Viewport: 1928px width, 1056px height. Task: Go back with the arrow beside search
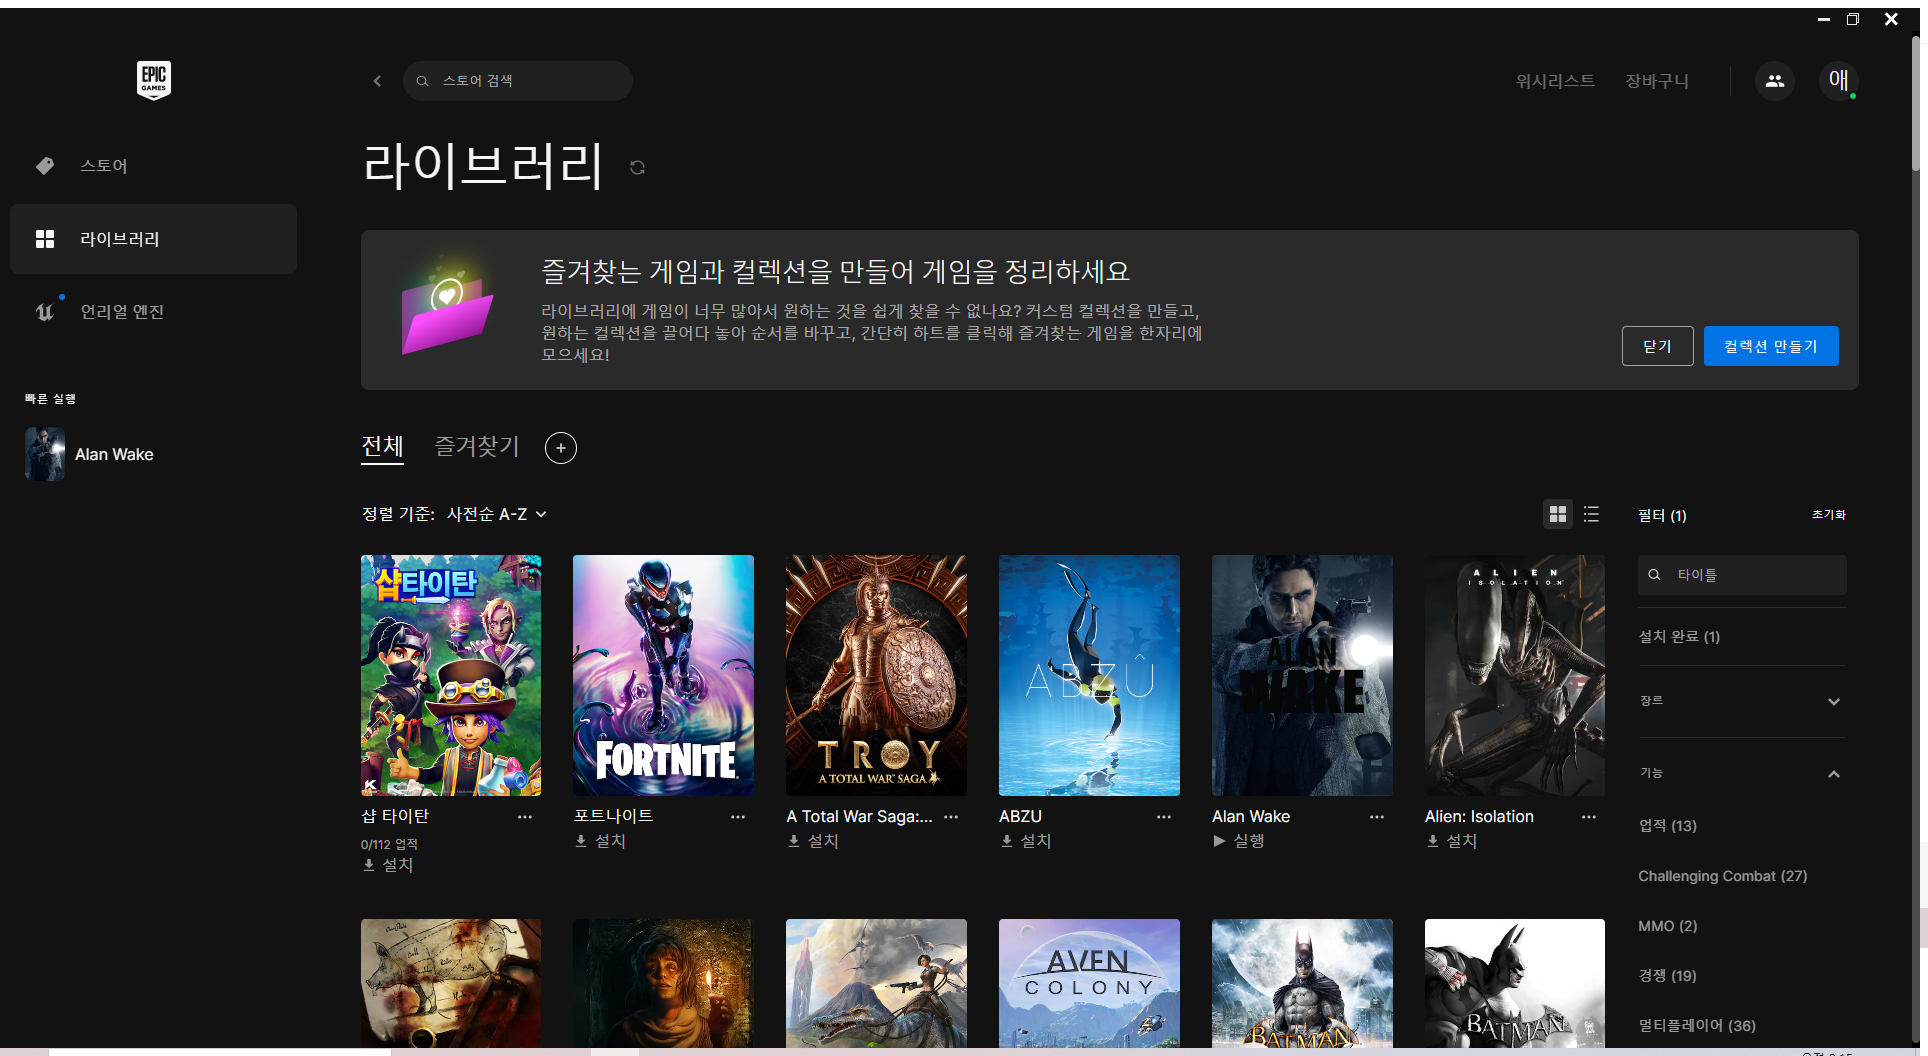(377, 81)
